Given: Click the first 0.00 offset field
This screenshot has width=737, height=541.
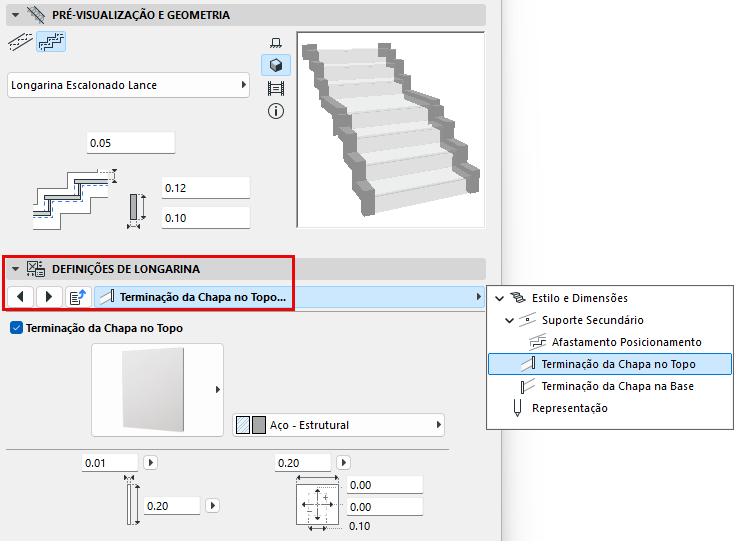Looking at the screenshot, I should (385, 485).
